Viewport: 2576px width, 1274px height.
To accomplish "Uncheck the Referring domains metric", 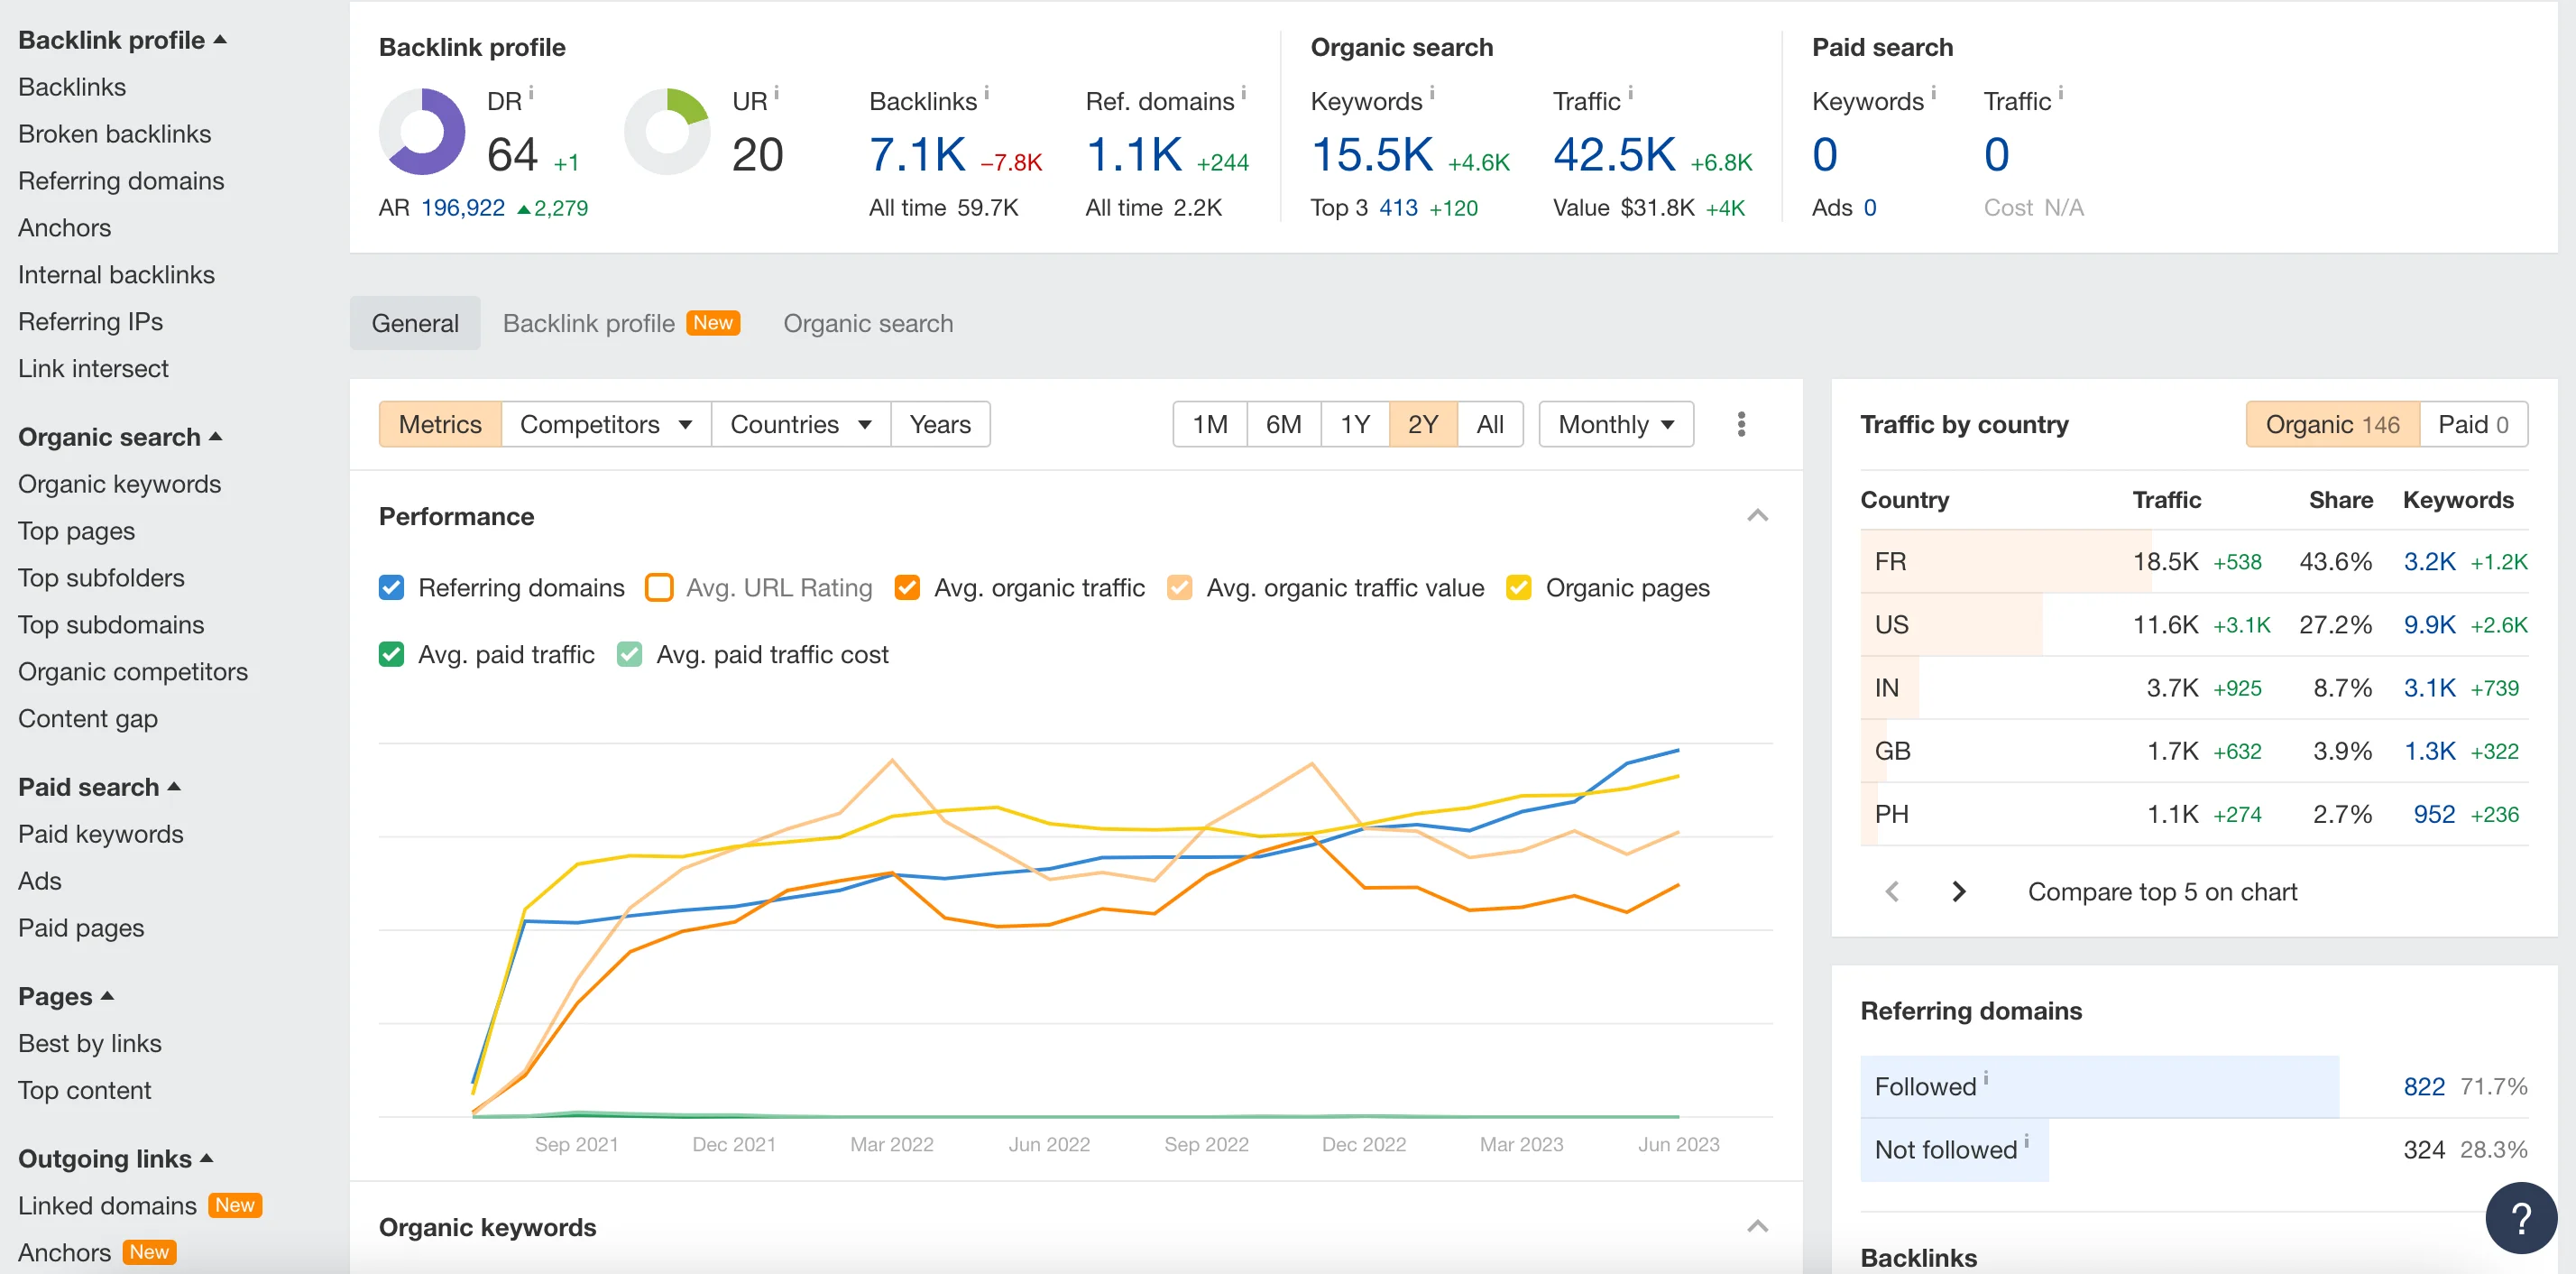I will click(392, 587).
